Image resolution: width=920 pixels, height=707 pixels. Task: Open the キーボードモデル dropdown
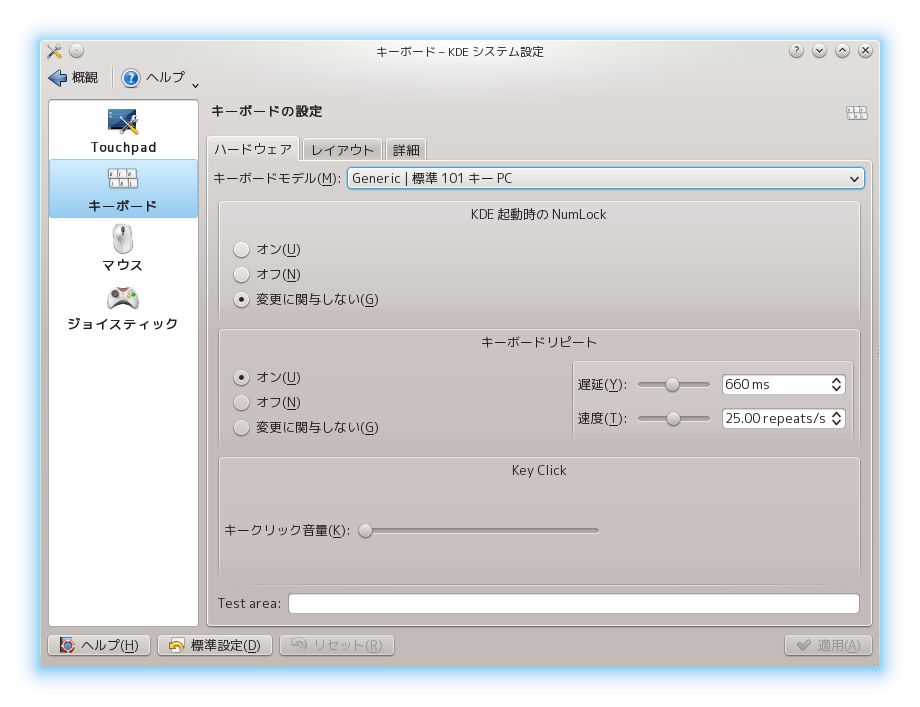click(606, 178)
